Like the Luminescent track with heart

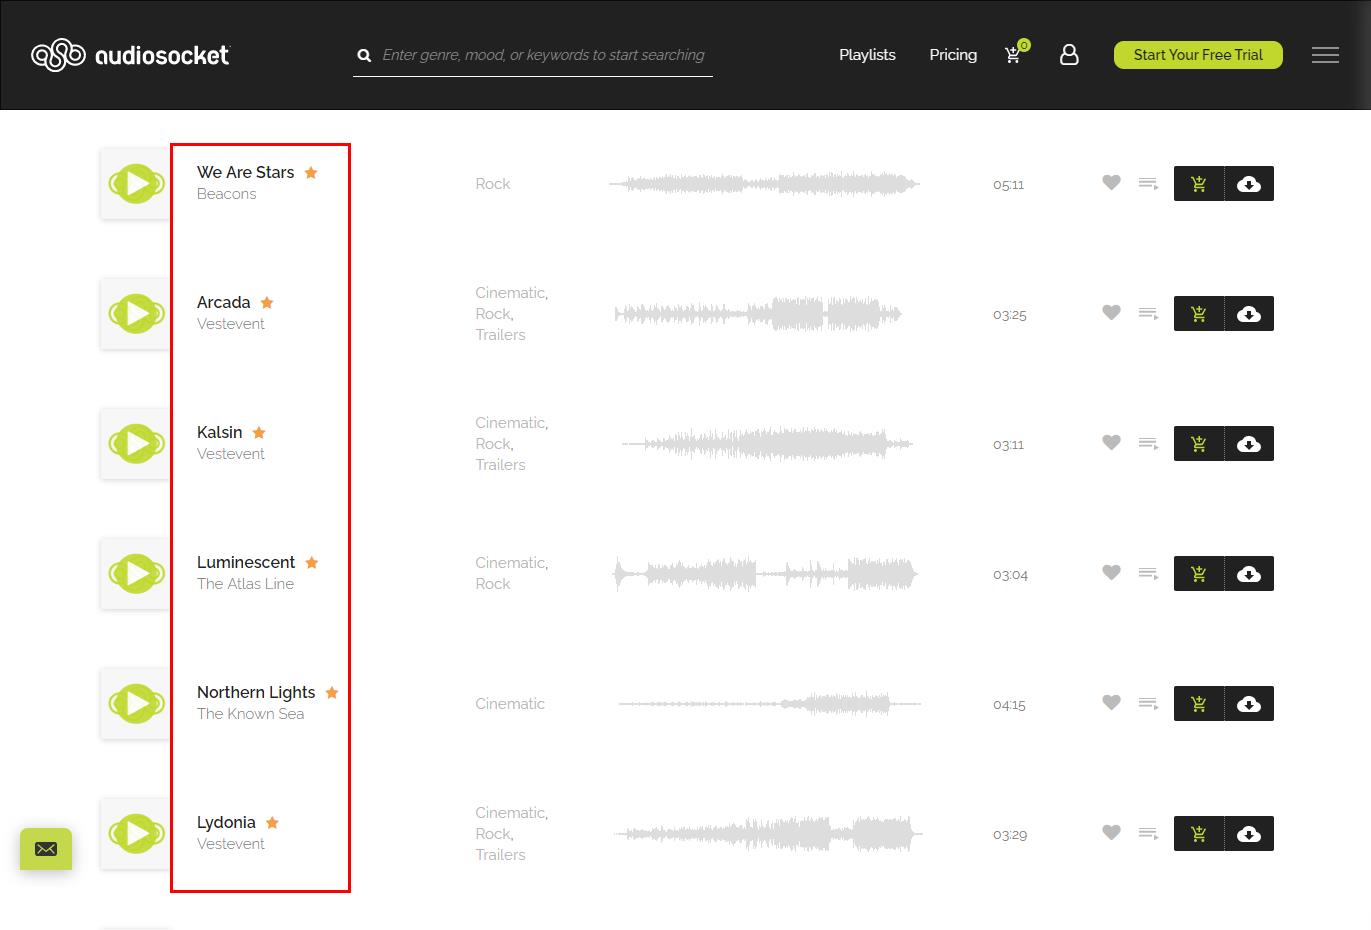pyautogui.click(x=1111, y=573)
